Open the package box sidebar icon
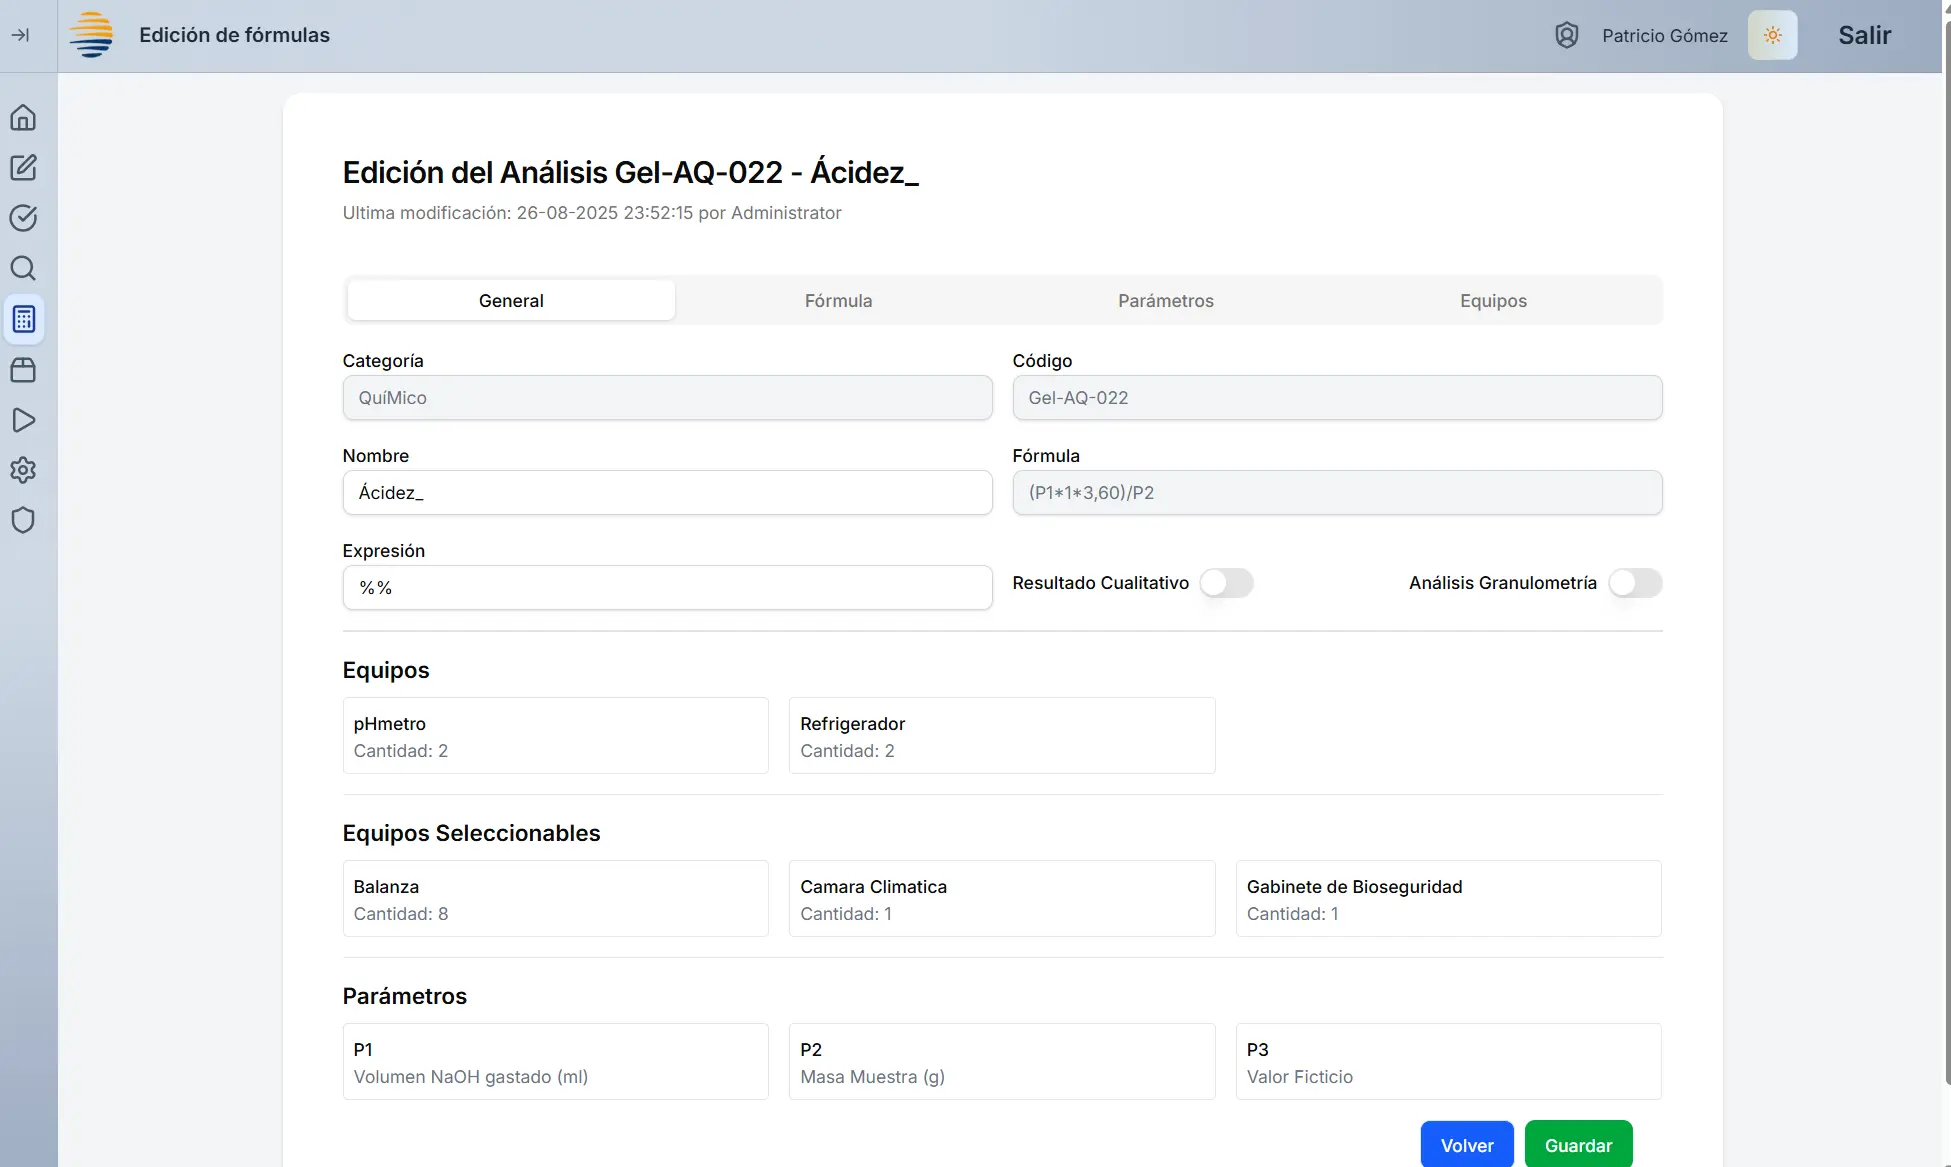 click(23, 370)
